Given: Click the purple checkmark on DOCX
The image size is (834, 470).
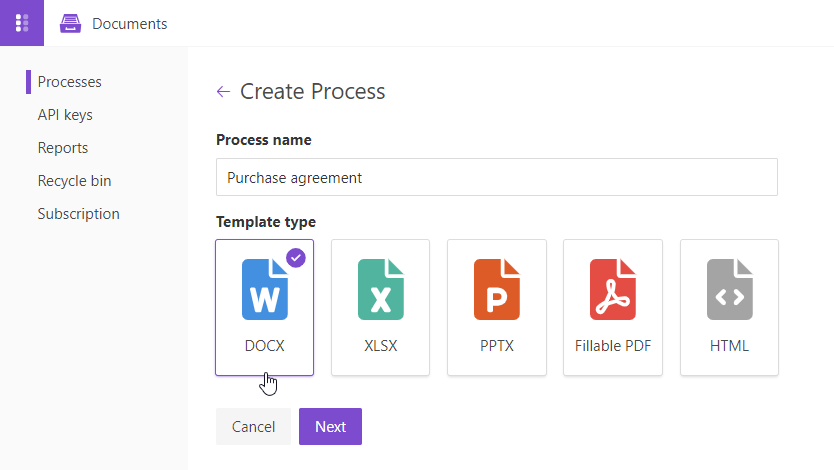Looking at the screenshot, I should tap(296, 258).
